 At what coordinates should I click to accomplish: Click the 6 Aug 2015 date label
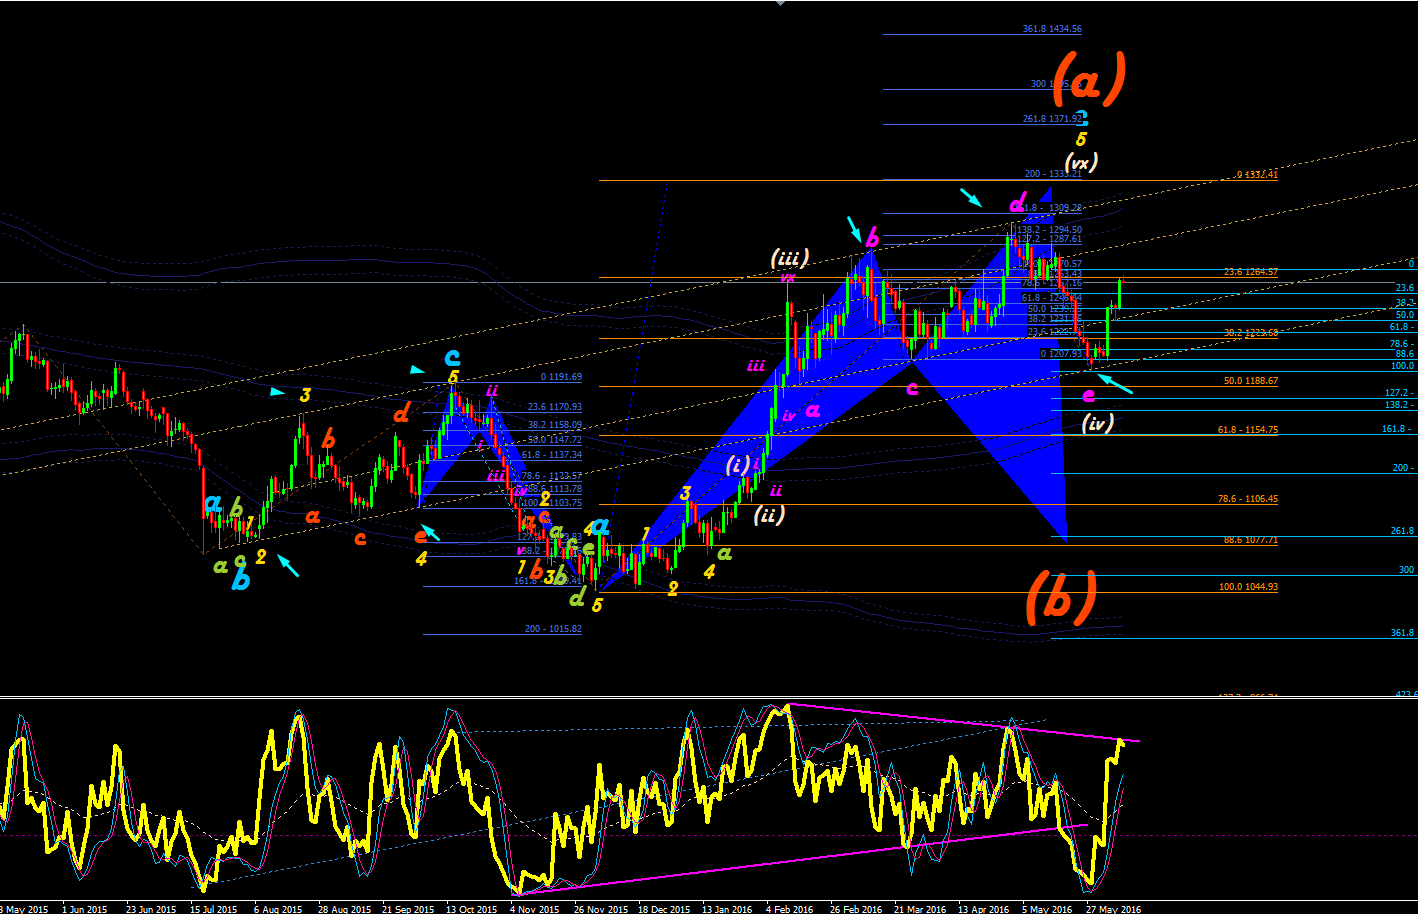tap(278, 909)
